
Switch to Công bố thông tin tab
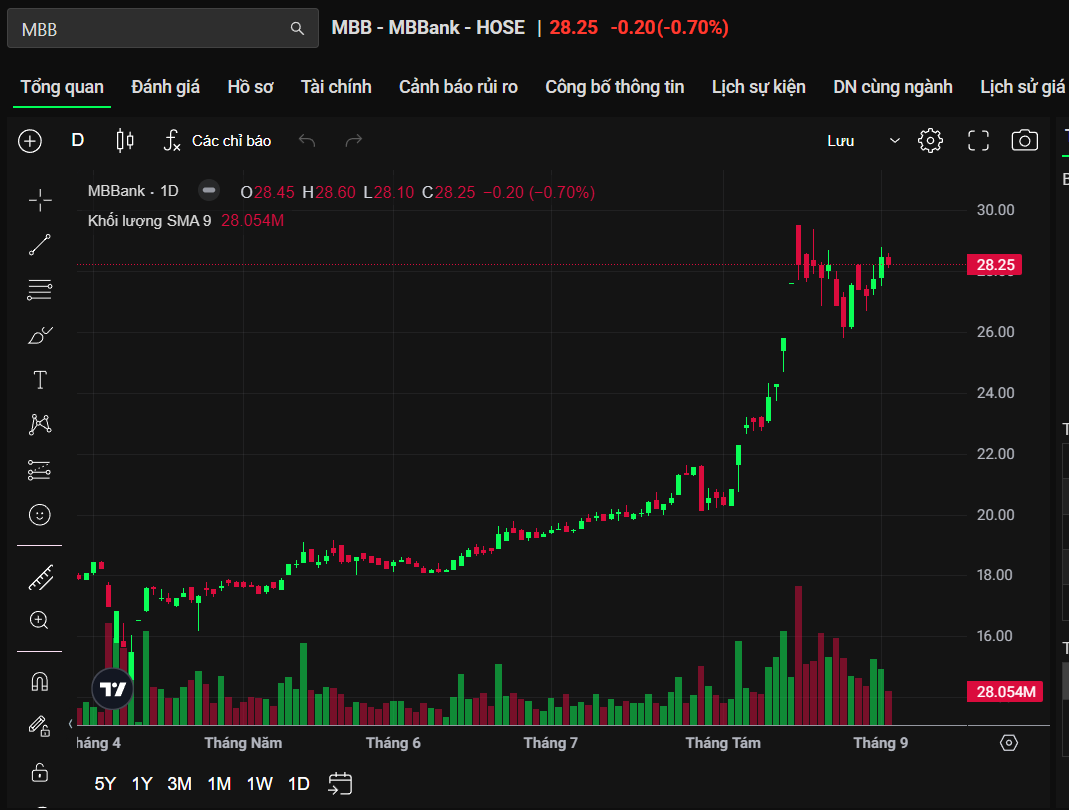tap(614, 87)
